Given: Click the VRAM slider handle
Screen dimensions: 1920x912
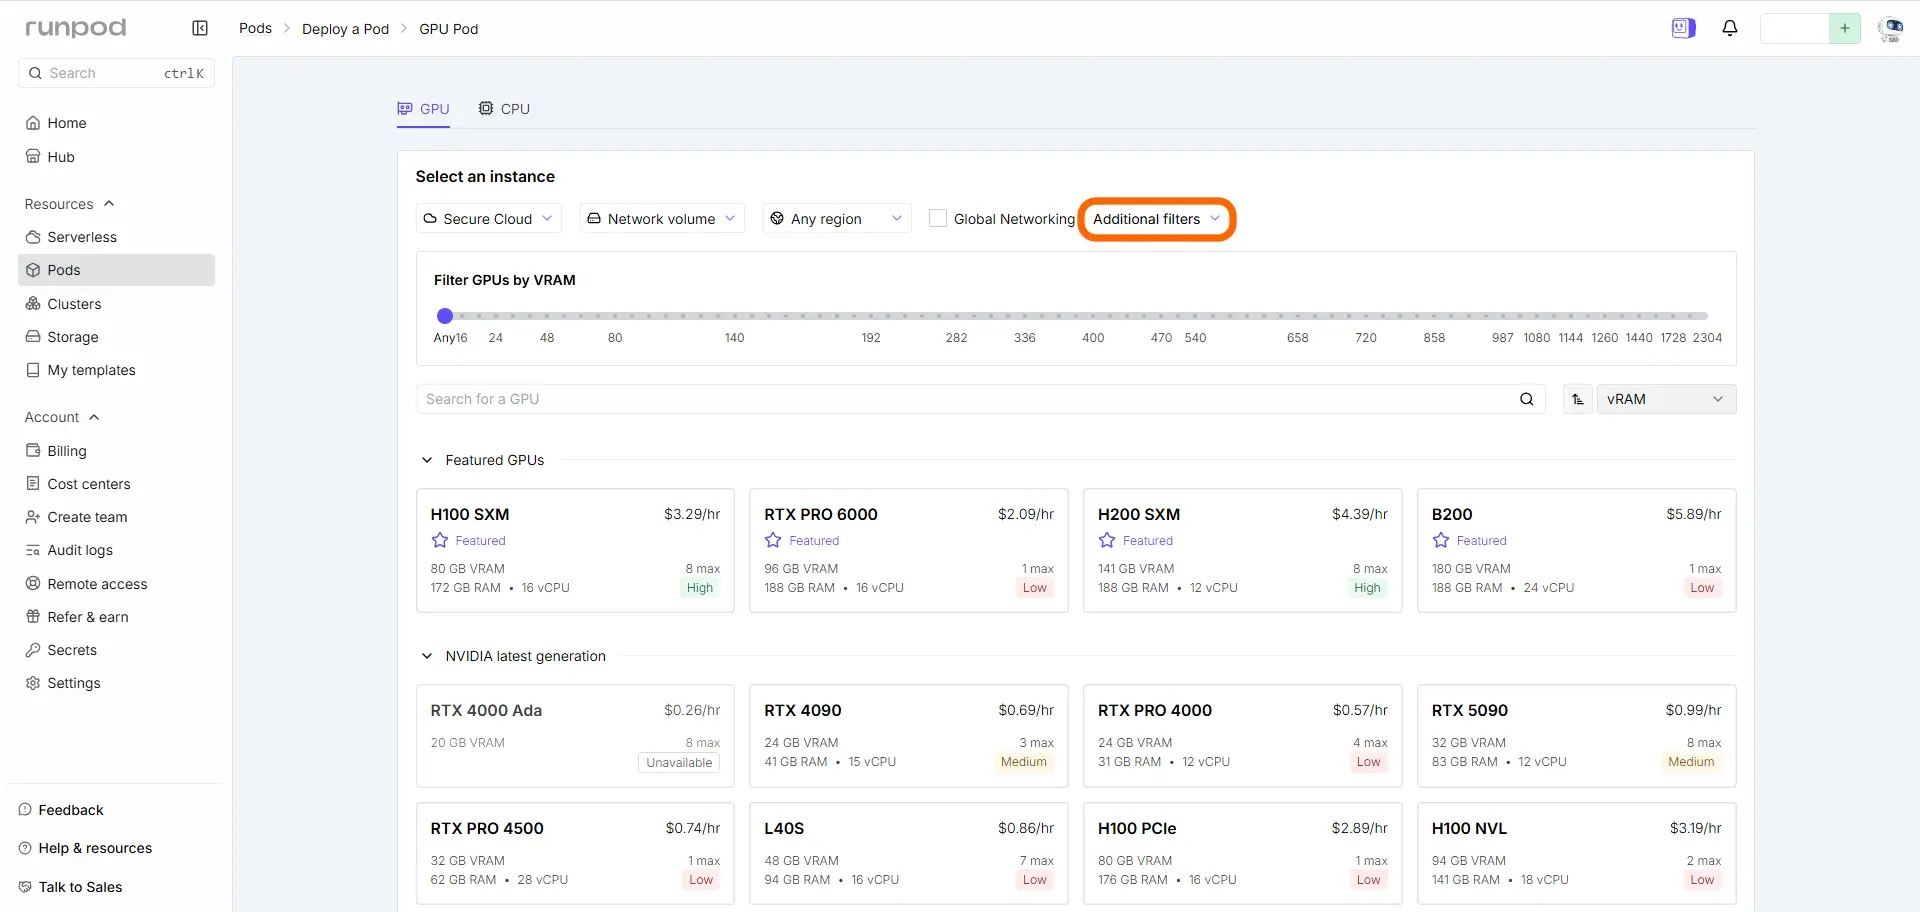Looking at the screenshot, I should pos(445,316).
